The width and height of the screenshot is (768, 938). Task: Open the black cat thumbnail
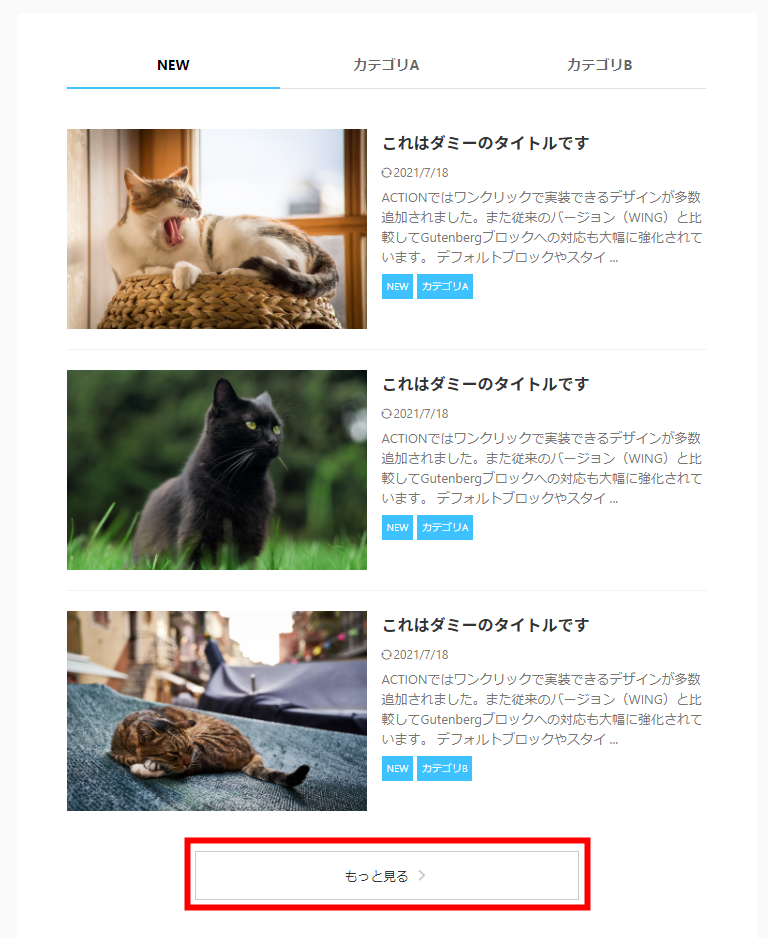click(217, 470)
